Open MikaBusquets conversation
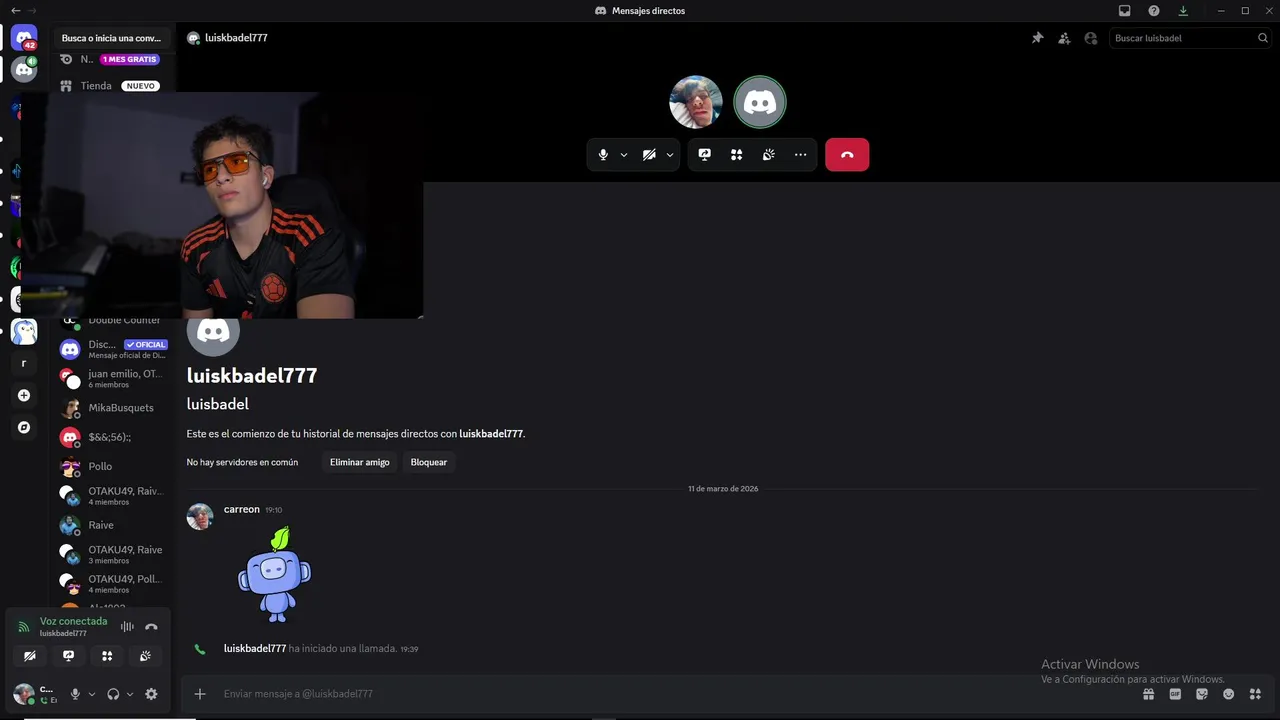This screenshot has height=720, width=1280. pos(112,408)
